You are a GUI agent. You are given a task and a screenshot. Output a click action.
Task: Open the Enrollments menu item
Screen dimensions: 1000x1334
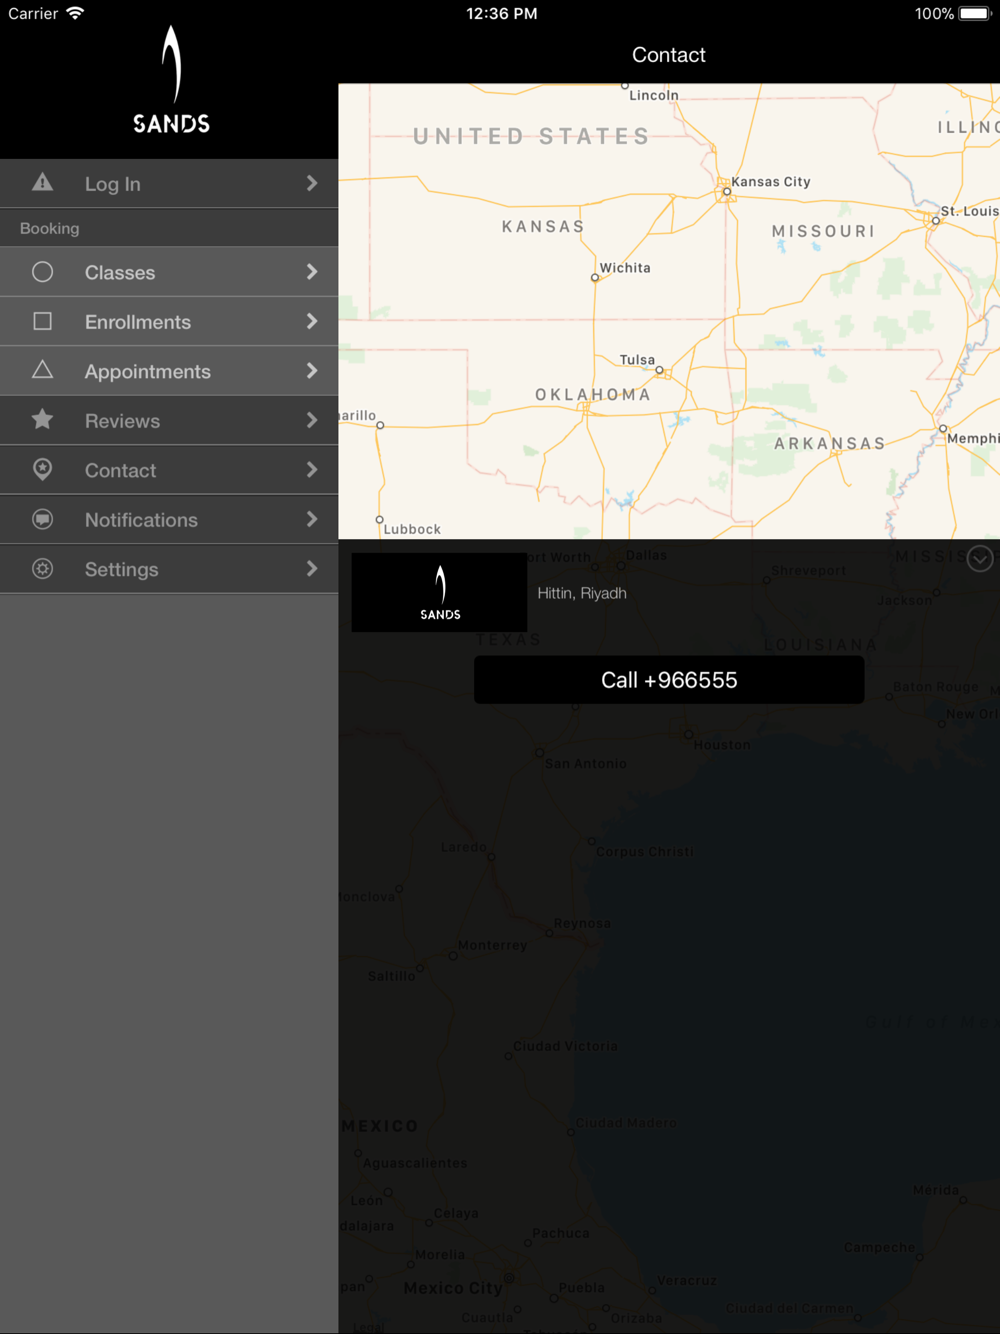coord(169,321)
